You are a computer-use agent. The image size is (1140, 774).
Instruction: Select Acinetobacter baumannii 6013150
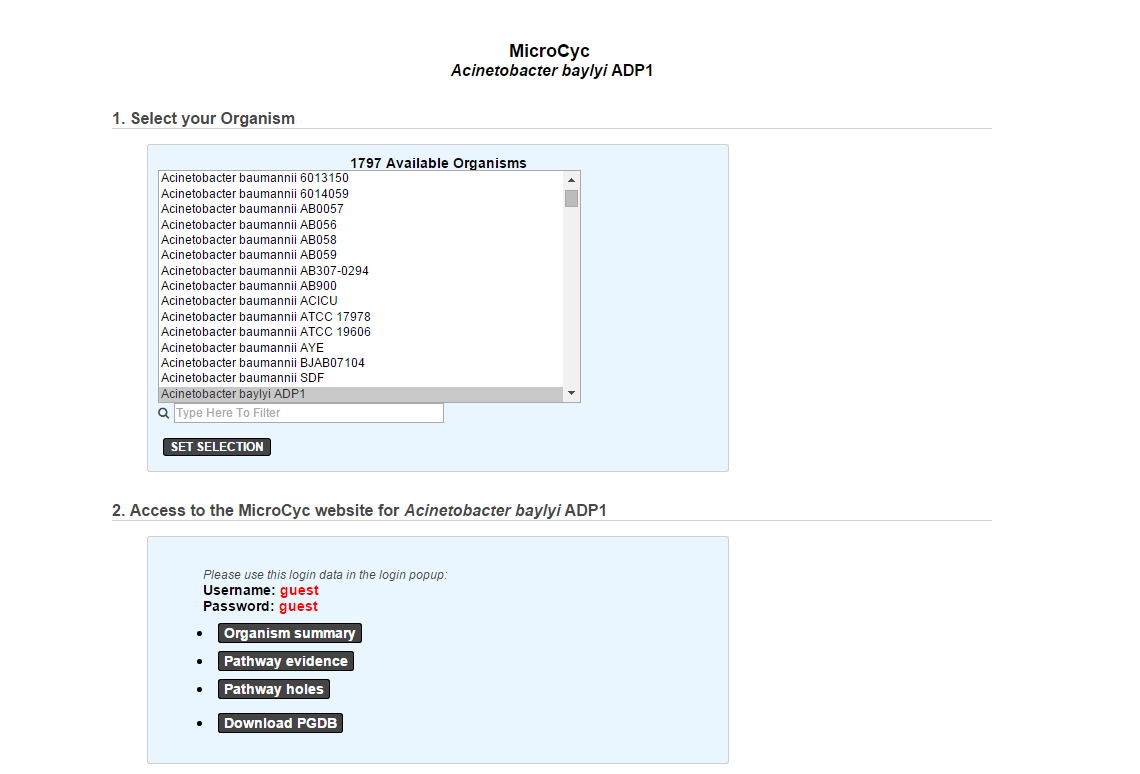click(x=361, y=178)
